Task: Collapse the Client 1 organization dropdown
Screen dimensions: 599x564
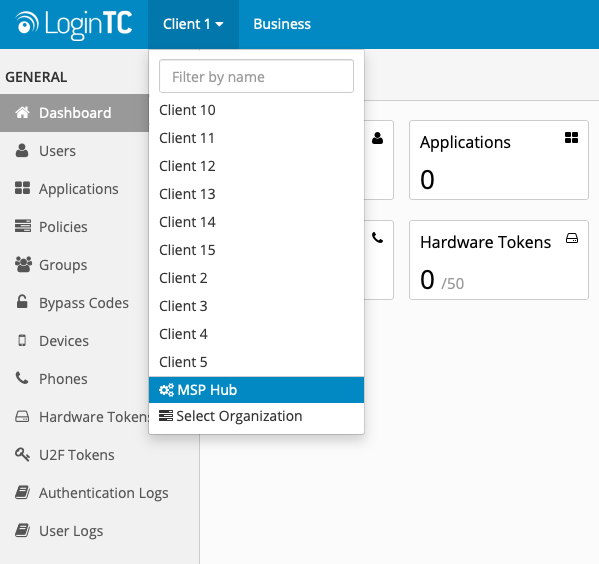Action: tap(193, 24)
